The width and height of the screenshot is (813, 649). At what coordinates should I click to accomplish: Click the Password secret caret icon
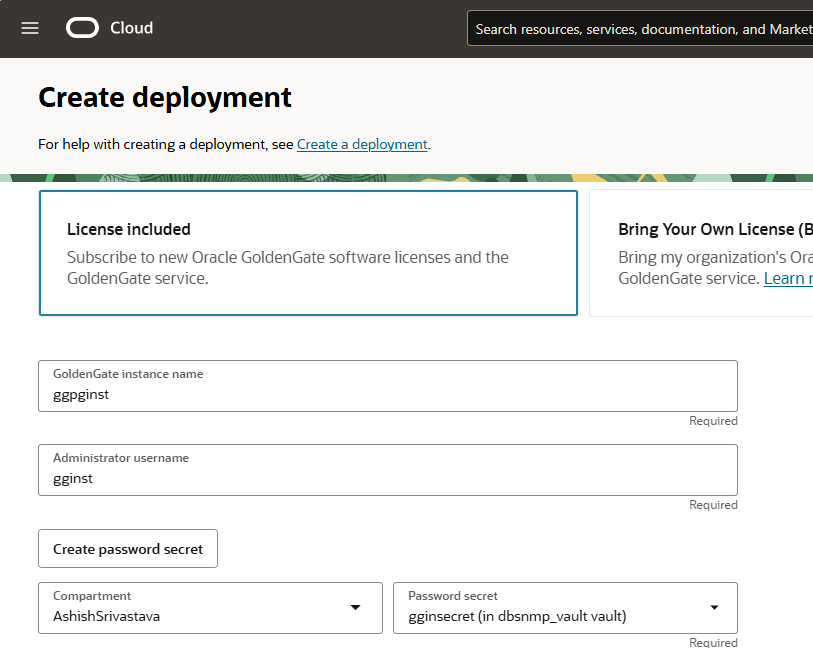click(714, 608)
